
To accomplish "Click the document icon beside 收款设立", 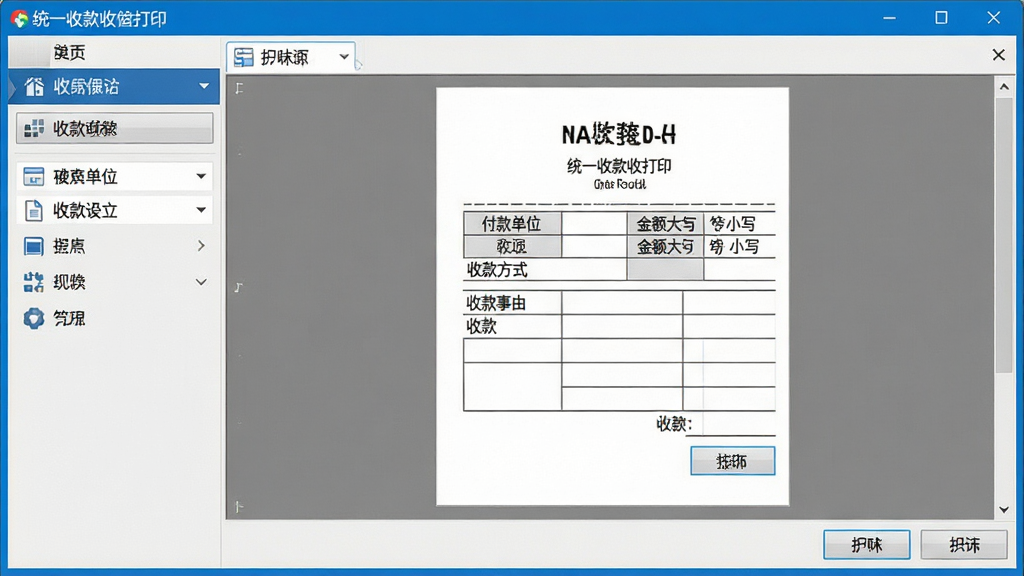I will (33, 210).
